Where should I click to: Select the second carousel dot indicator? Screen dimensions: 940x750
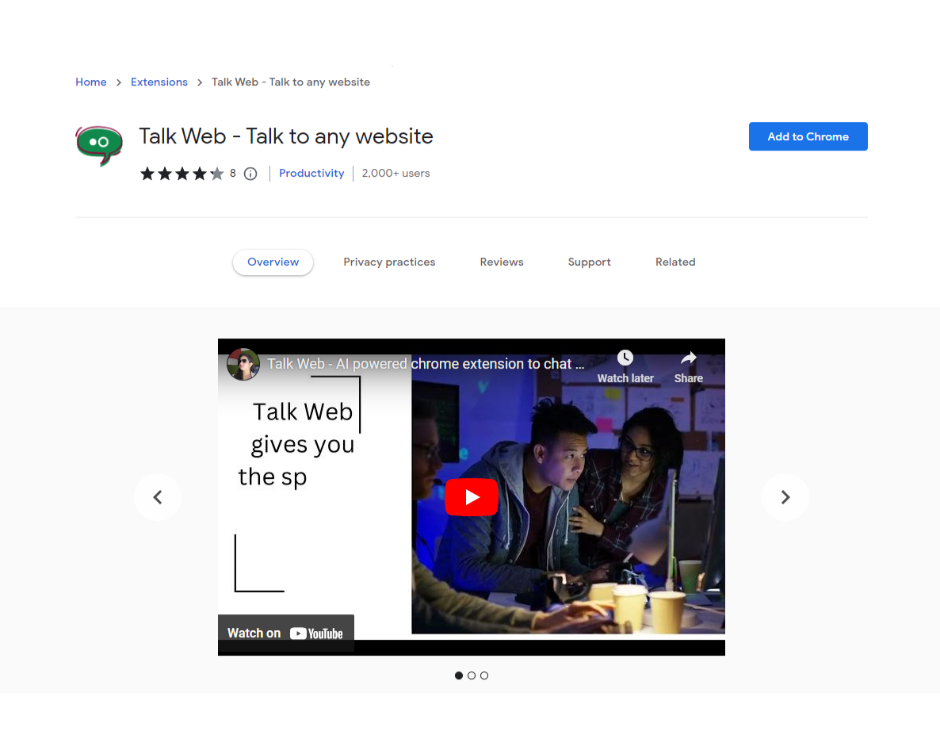471,676
